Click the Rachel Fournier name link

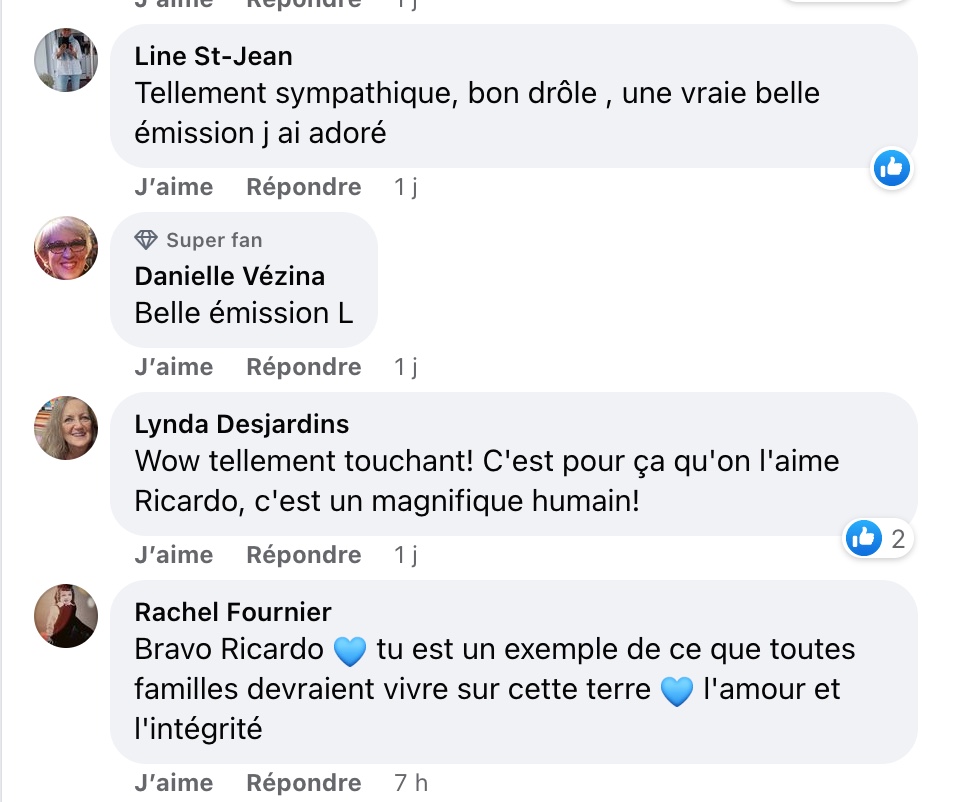pyautogui.click(x=233, y=612)
